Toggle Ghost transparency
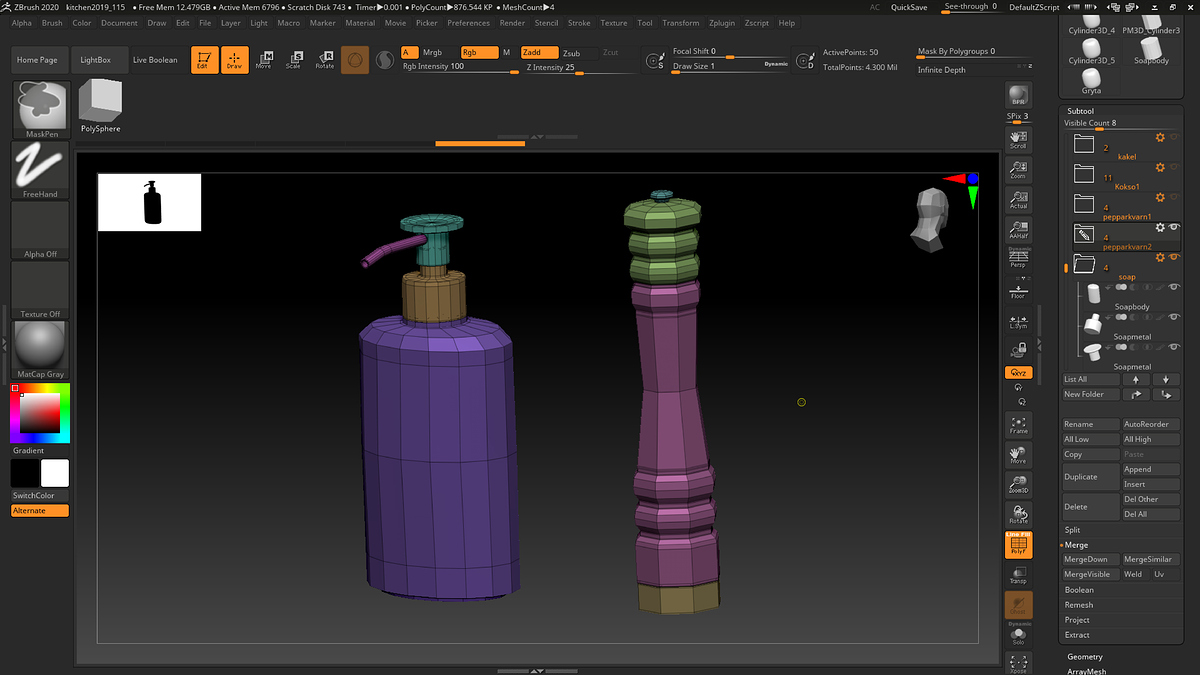 tap(1018, 605)
